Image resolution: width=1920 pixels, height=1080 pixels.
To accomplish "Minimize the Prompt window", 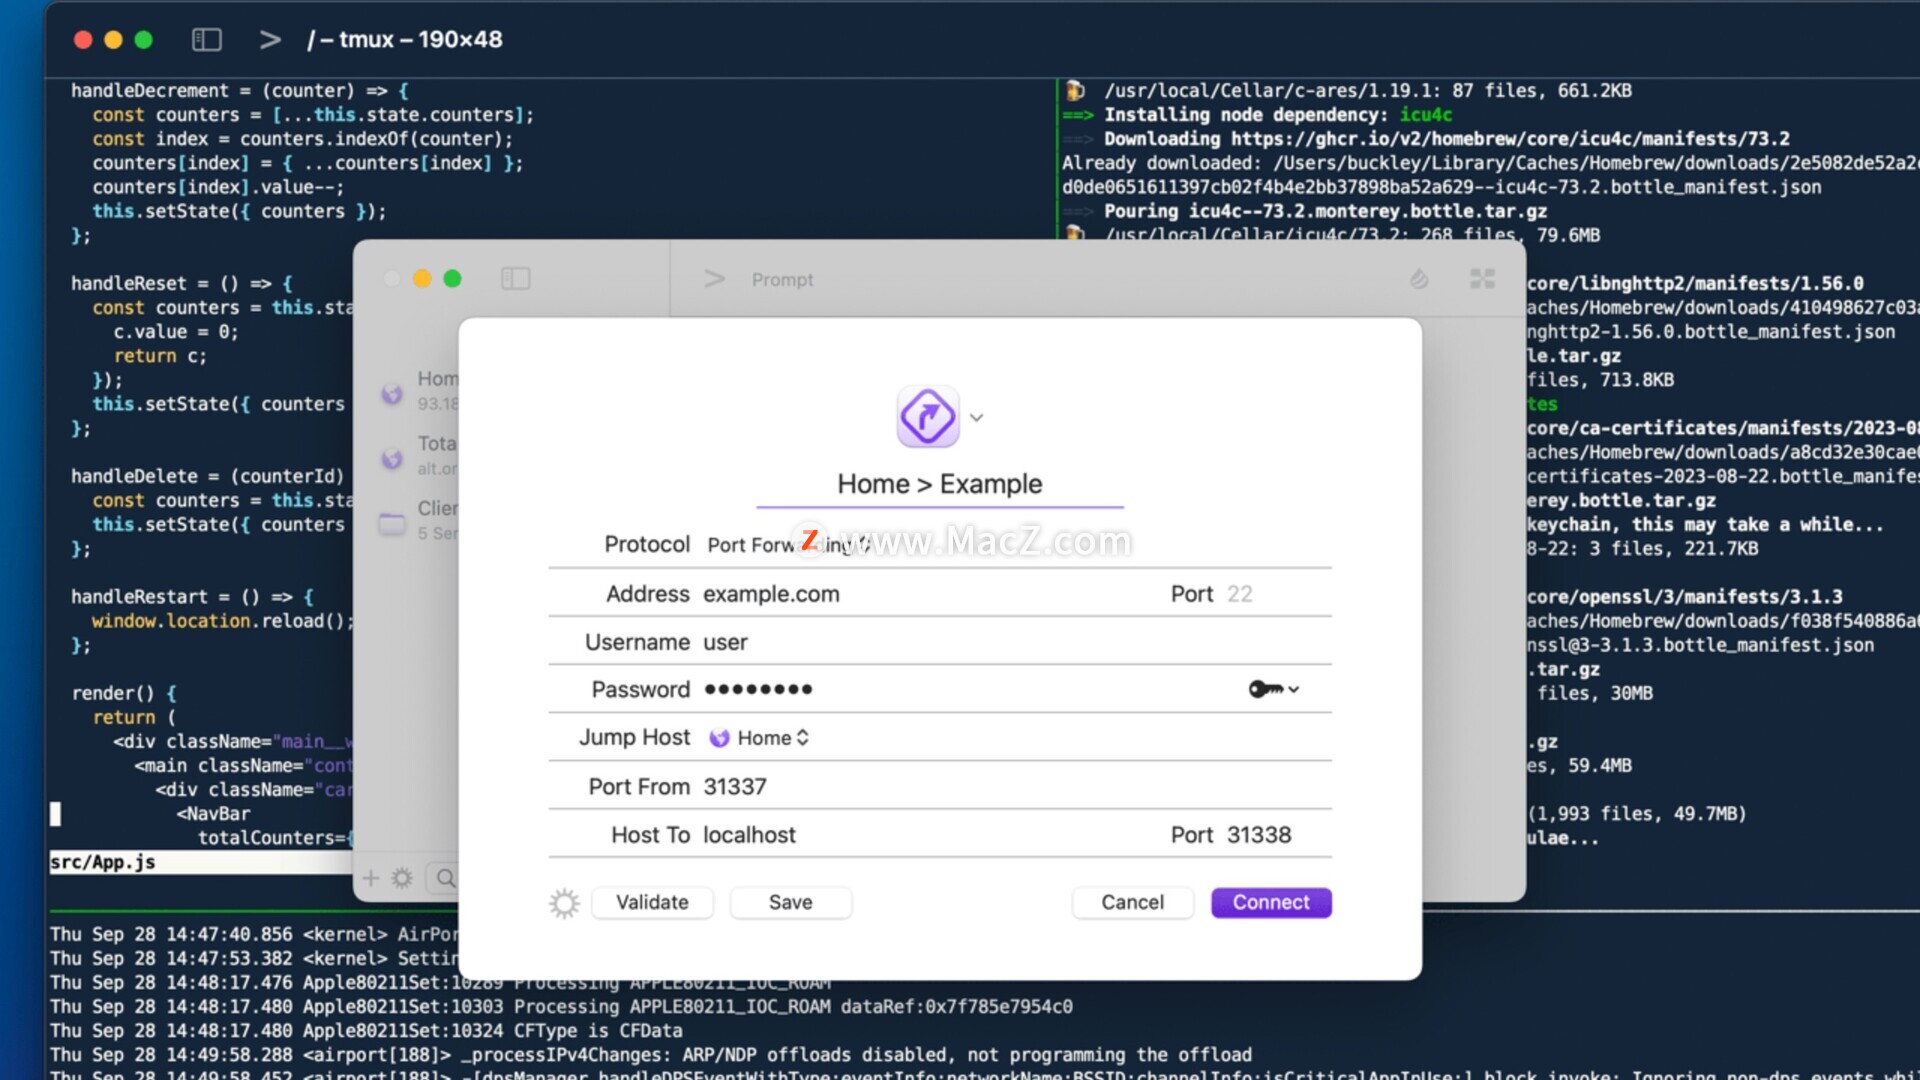I will pyautogui.click(x=422, y=279).
